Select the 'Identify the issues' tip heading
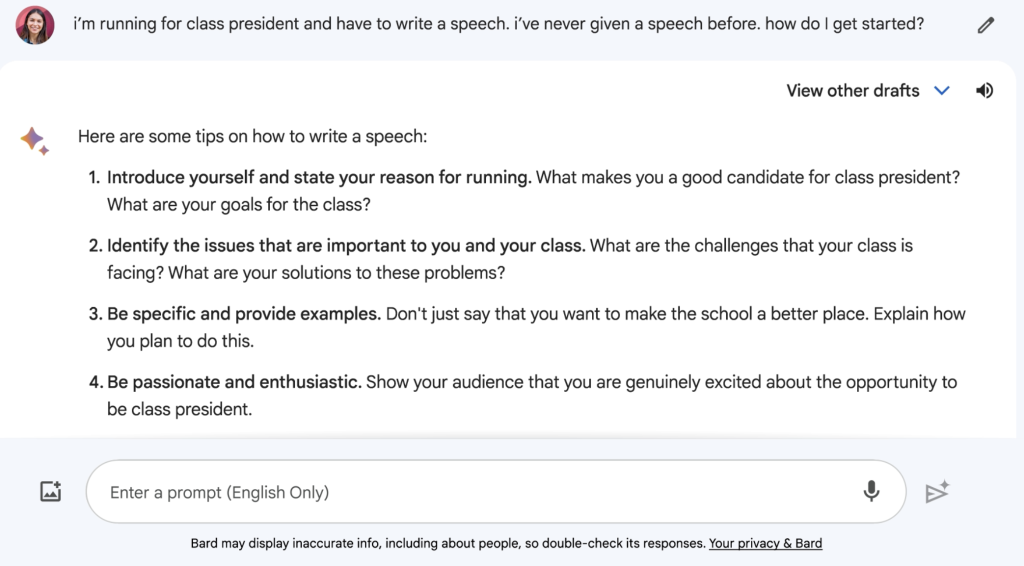 (346, 245)
